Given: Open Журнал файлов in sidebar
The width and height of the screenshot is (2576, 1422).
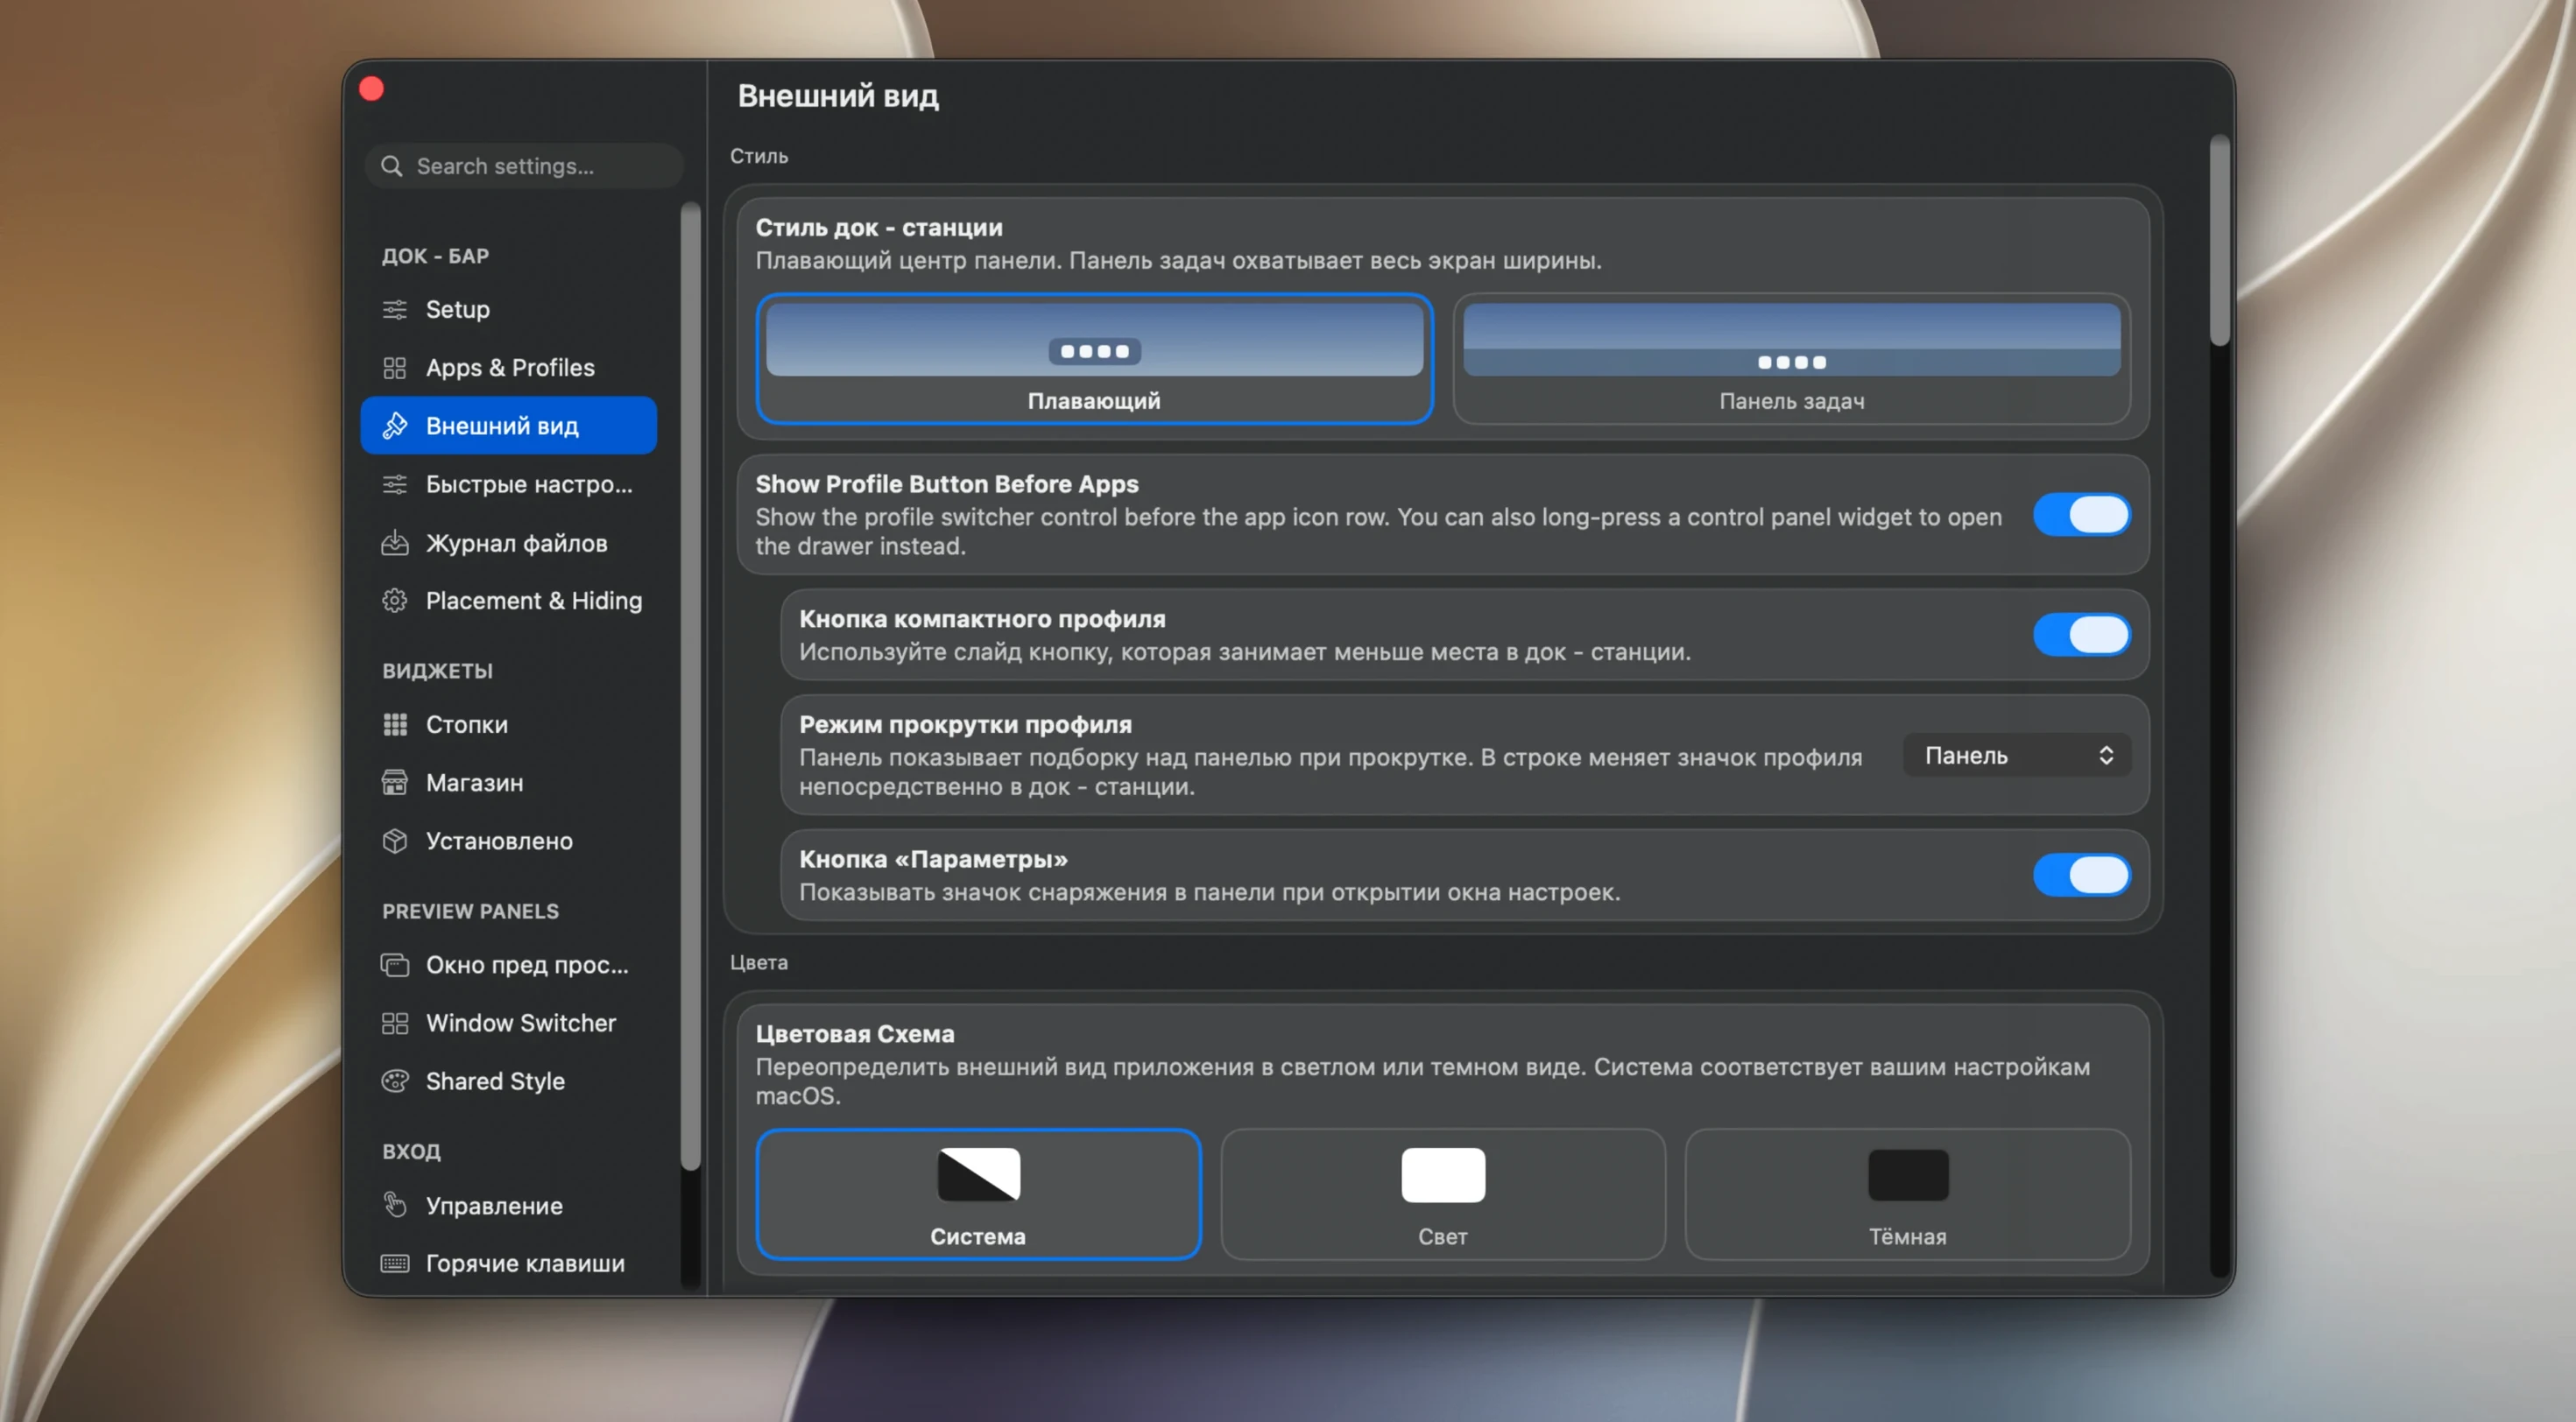Looking at the screenshot, I should [509, 543].
